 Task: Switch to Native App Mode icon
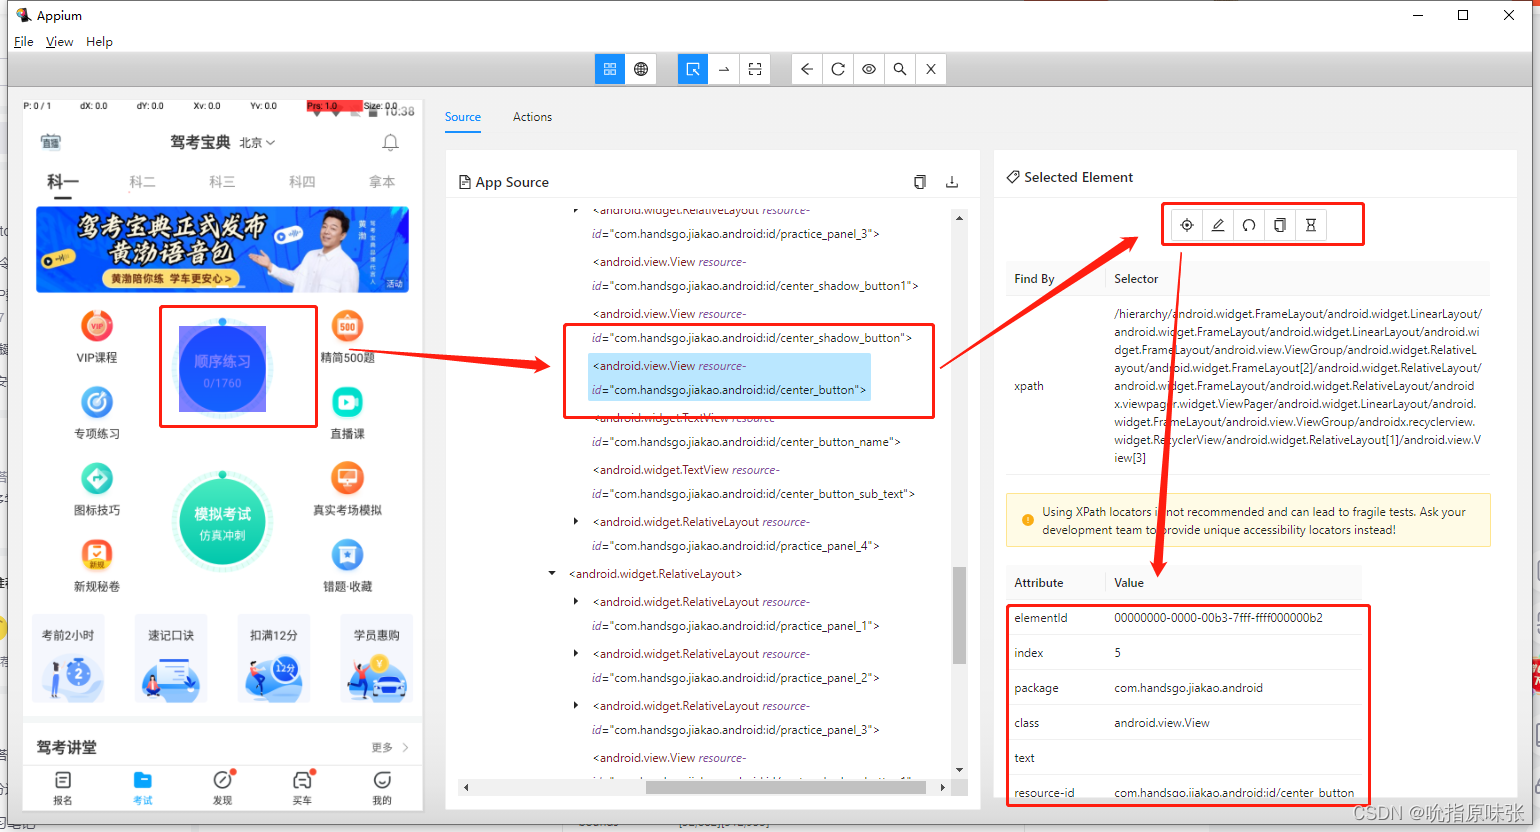(610, 69)
